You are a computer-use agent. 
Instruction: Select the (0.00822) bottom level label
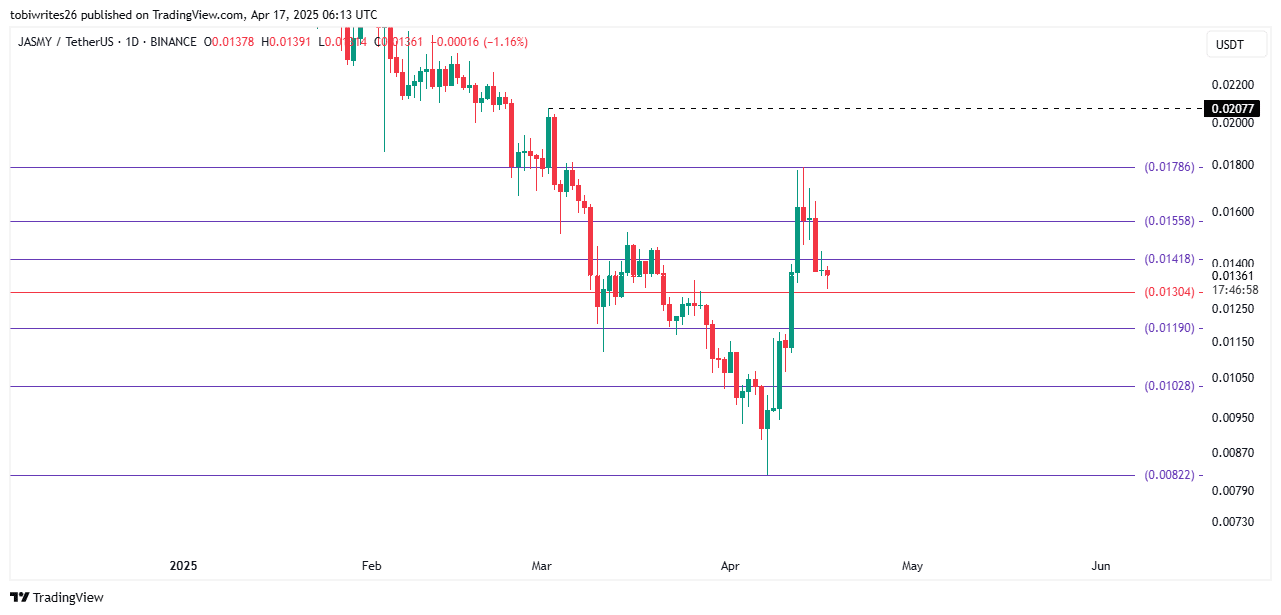pos(1169,475)
